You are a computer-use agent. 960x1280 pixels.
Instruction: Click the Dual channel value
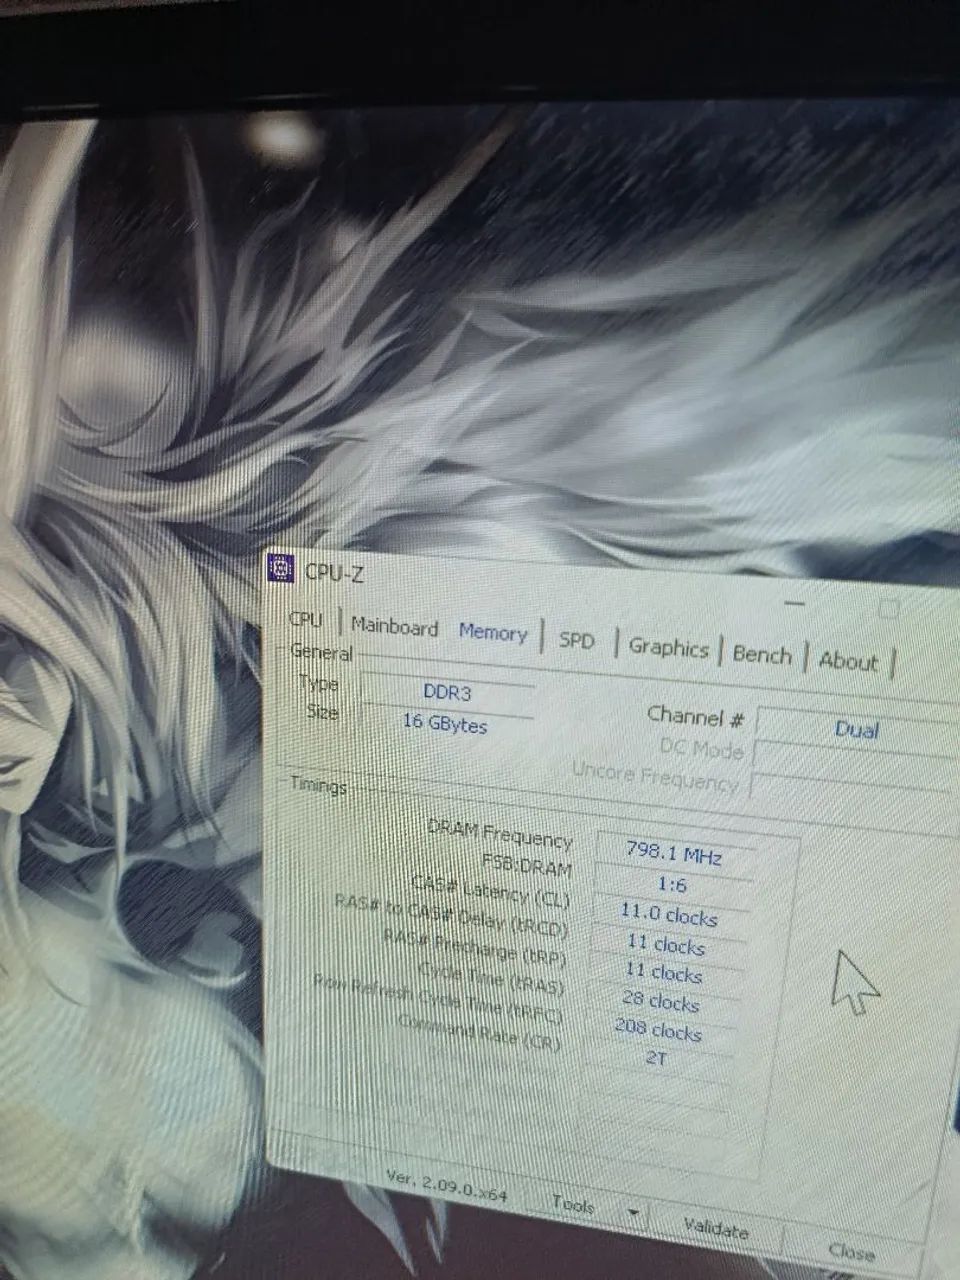tap(856, 729)
